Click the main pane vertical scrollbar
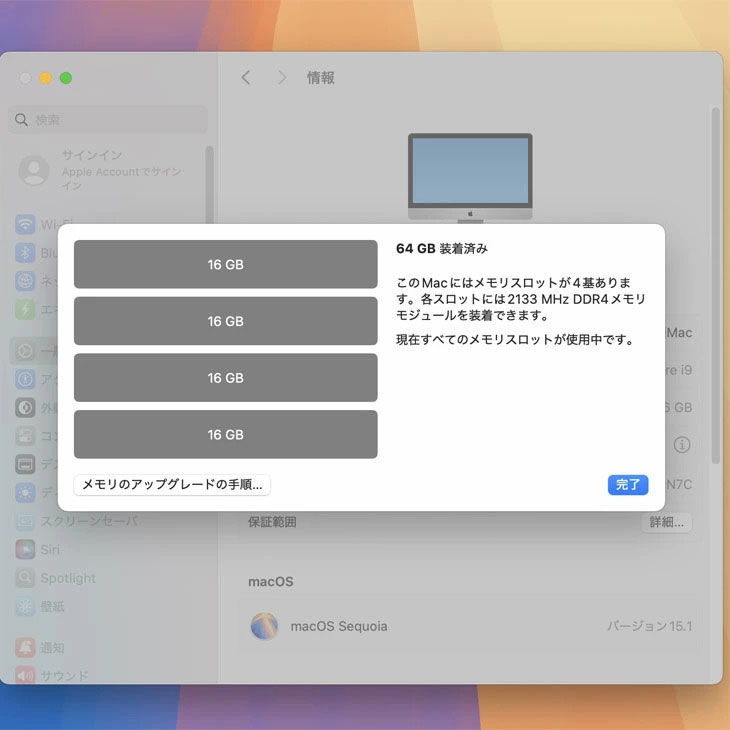Viewport: 730px width, 730px height. (x=716, y=285)
